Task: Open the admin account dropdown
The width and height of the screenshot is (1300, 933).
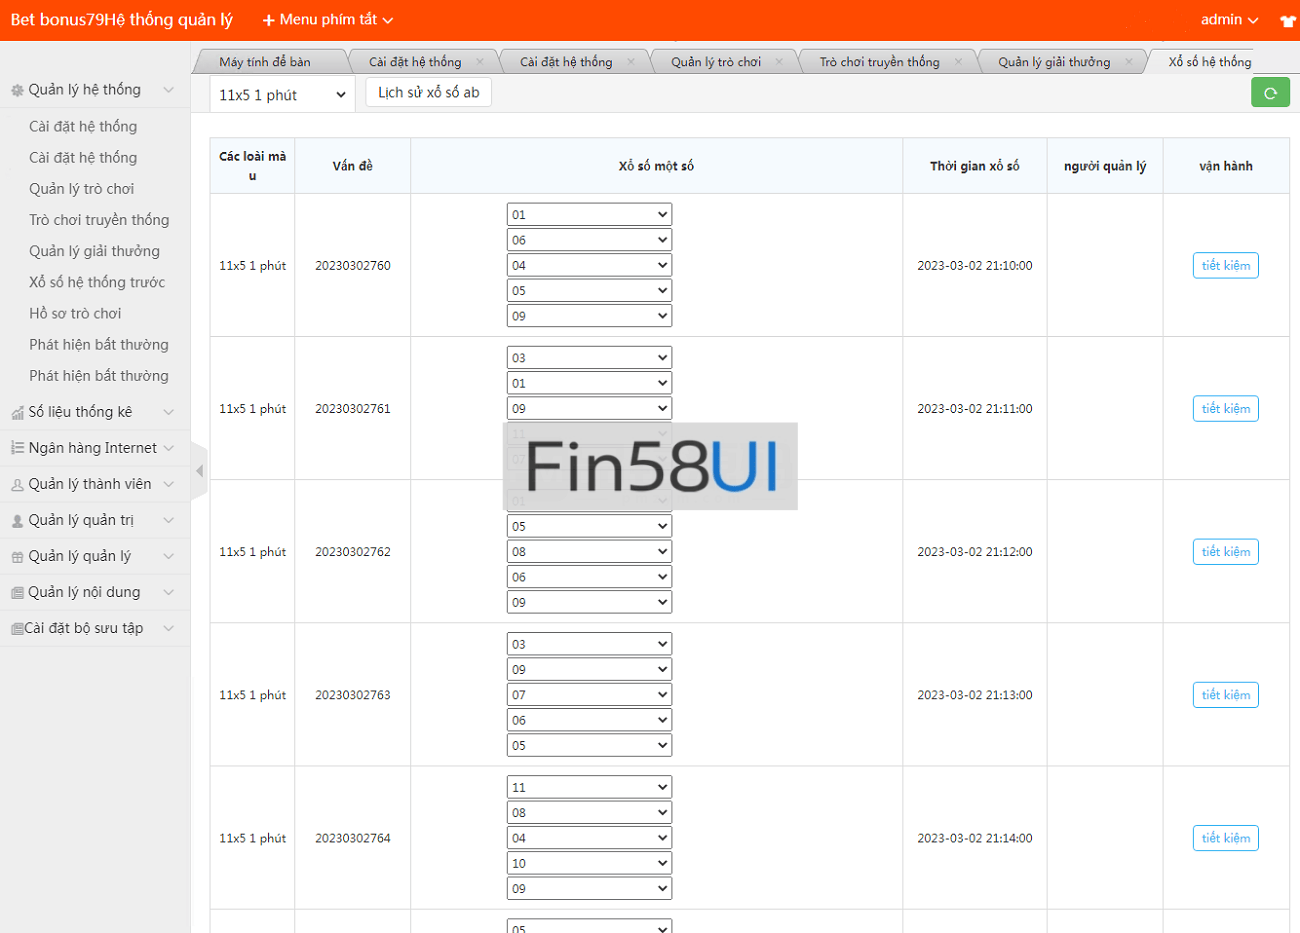Action: click(x=1229, y=20)
